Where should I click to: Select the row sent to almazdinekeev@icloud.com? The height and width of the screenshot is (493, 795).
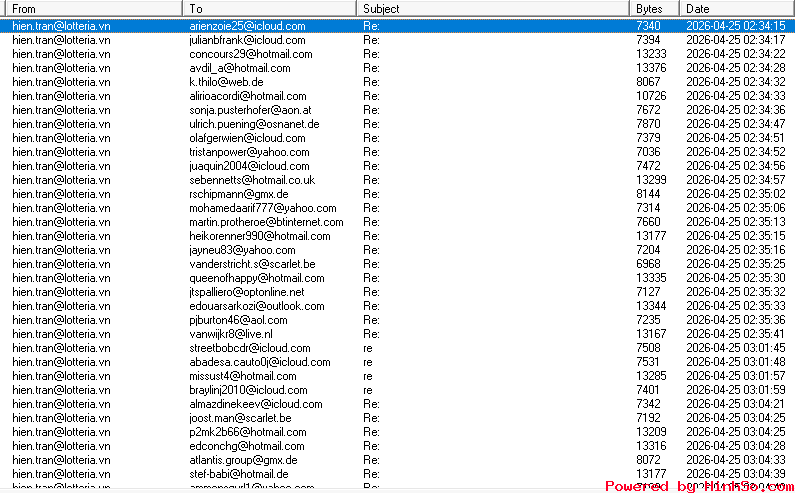pos(398,404)
